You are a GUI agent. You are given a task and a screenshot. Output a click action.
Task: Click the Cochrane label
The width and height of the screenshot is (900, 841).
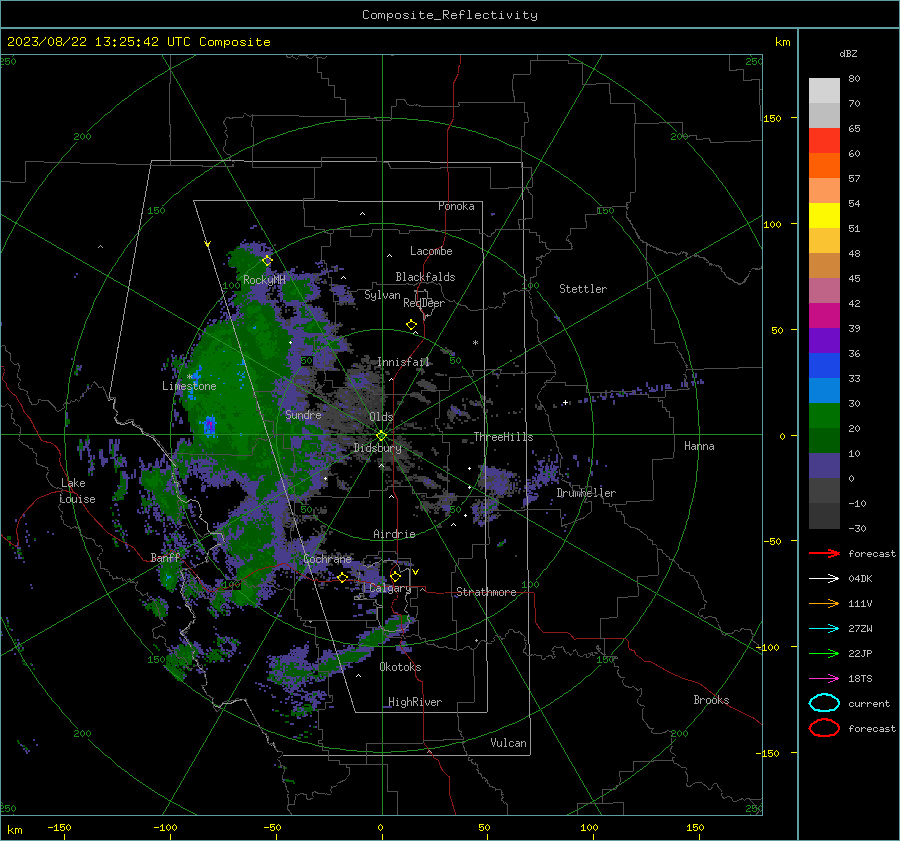point(327,559)
